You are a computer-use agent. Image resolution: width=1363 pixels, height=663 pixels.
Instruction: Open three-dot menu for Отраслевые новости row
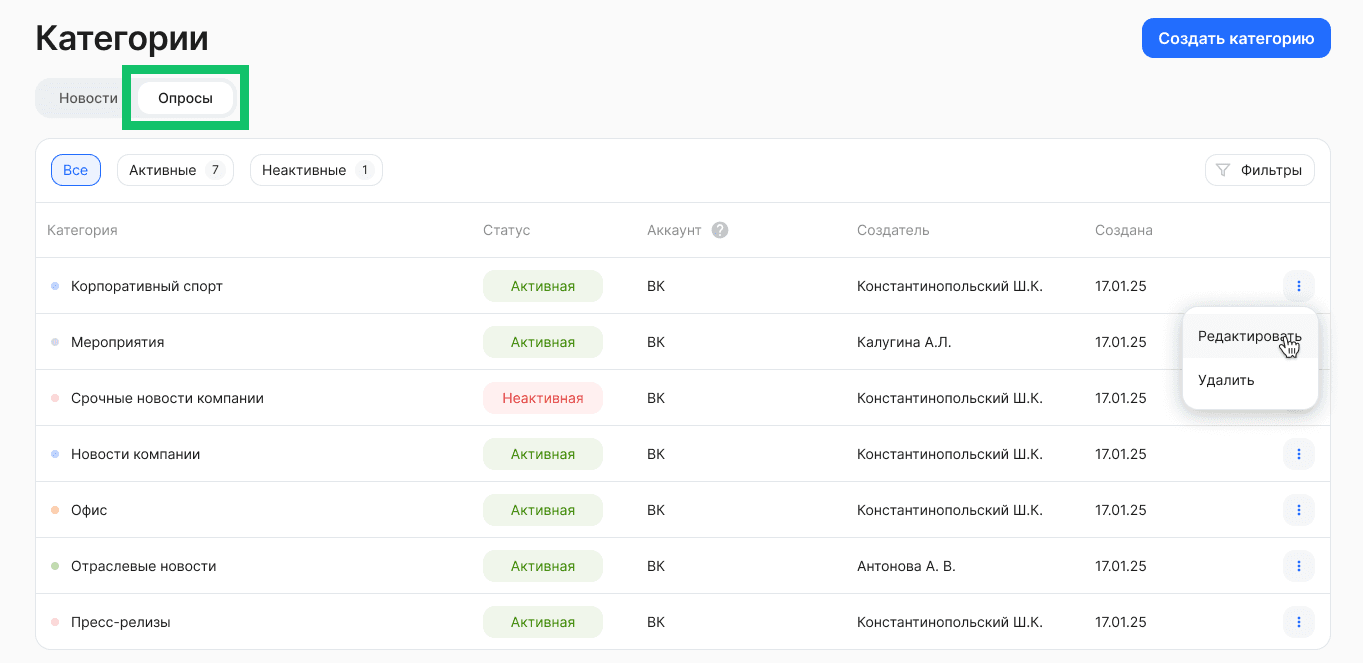[x=1298, y=566]
